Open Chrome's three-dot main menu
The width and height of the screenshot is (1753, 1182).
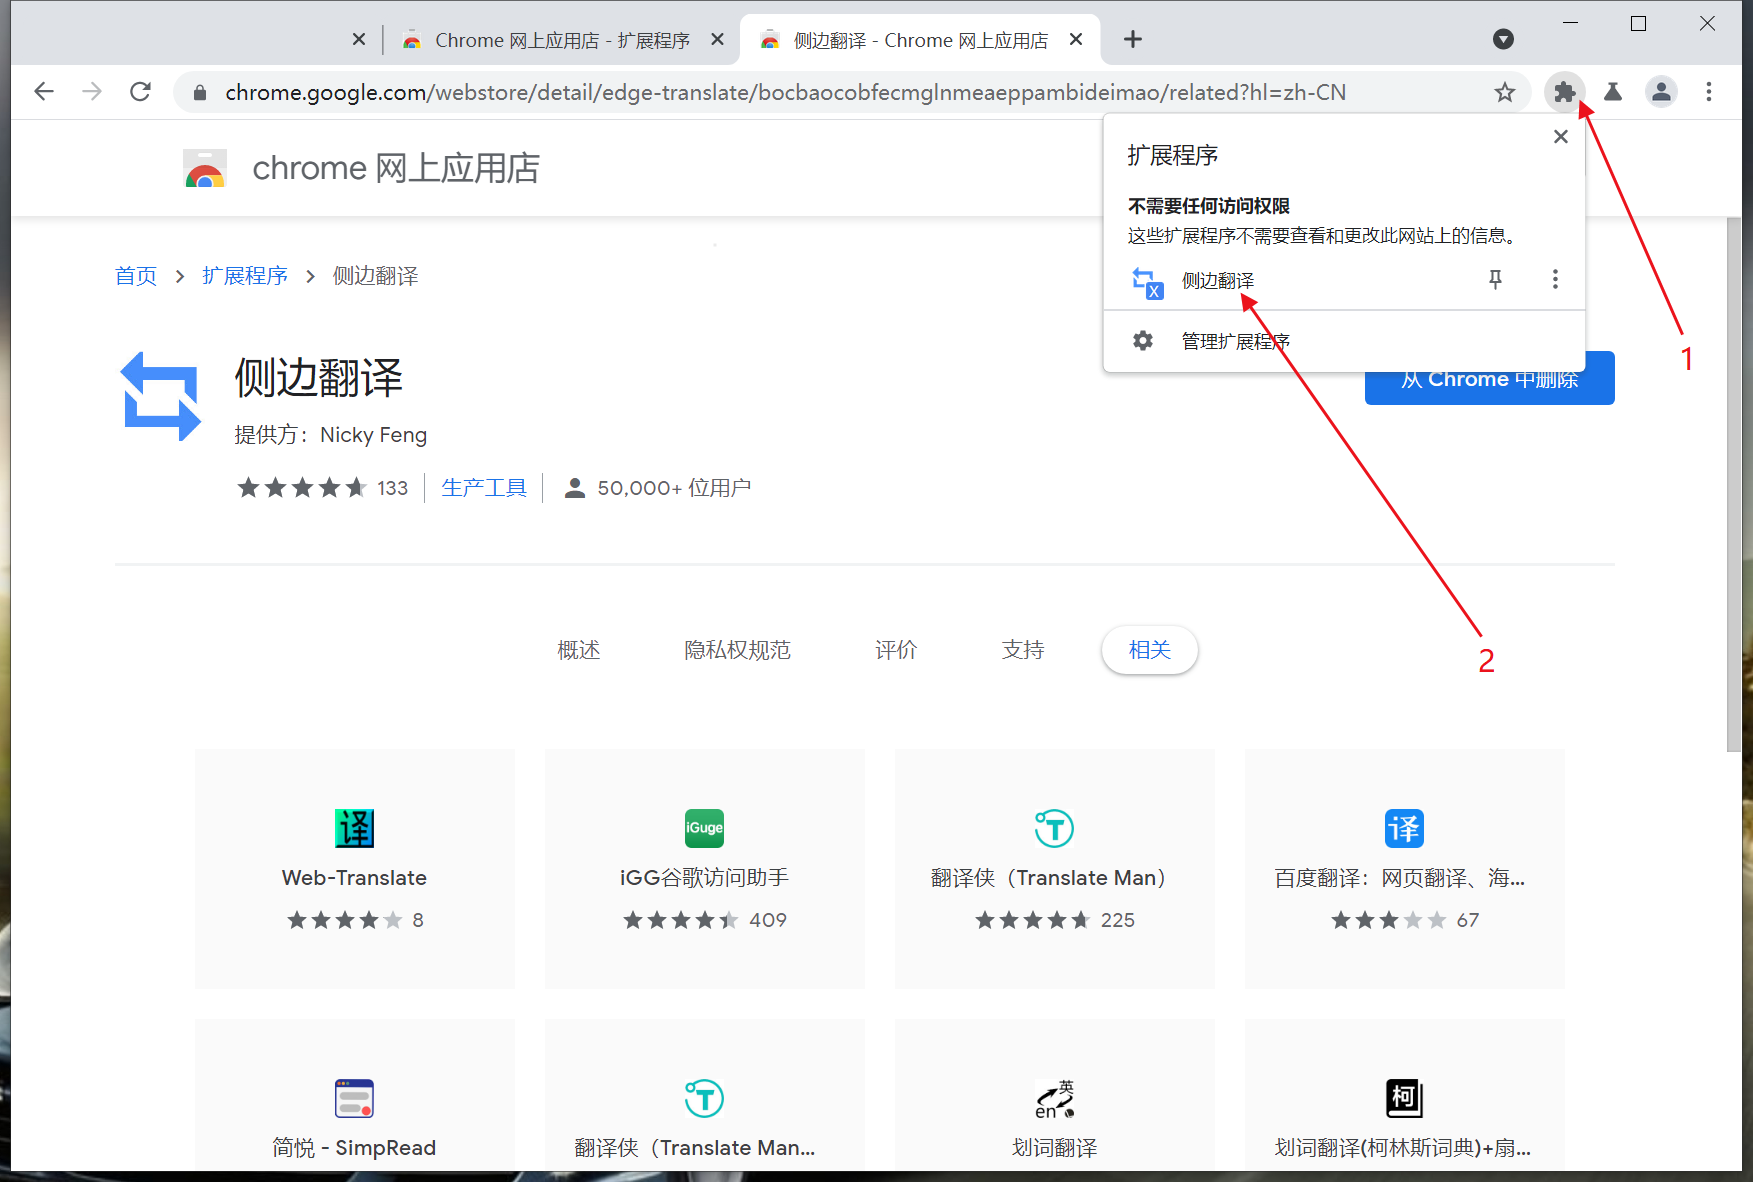click(x=1709, y=92)
